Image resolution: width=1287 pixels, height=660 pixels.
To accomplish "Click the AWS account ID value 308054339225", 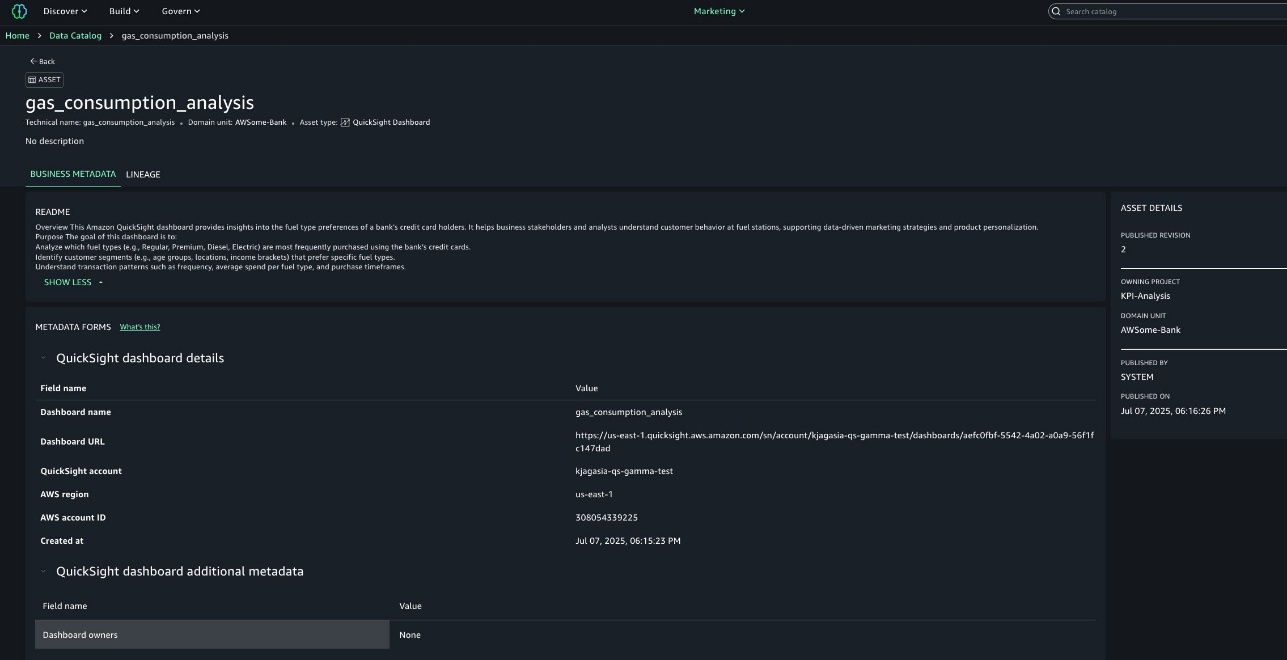I will [606, 518].
